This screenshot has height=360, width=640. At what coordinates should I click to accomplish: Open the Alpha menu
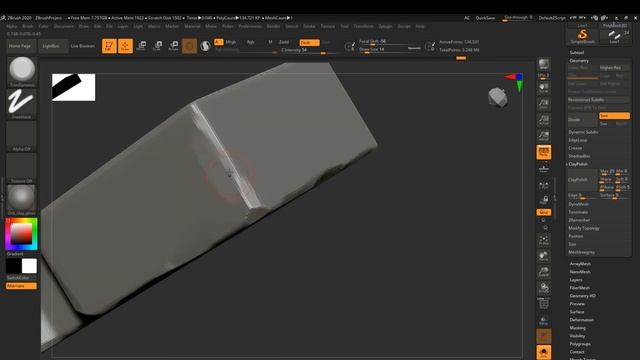point(12,26)
